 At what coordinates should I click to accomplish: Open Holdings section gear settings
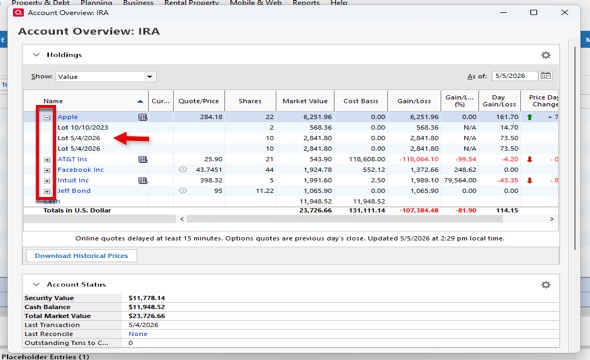tap(546, 55)
